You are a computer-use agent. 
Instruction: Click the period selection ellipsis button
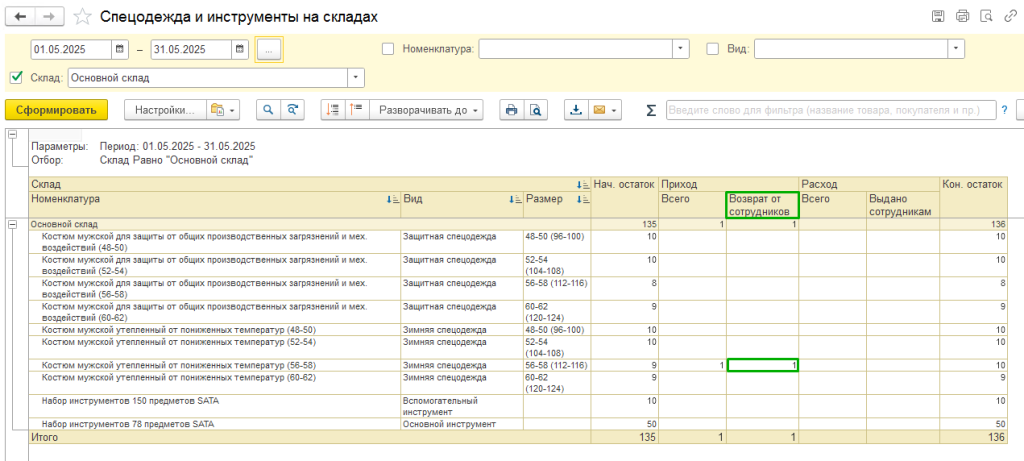[270, 48]
